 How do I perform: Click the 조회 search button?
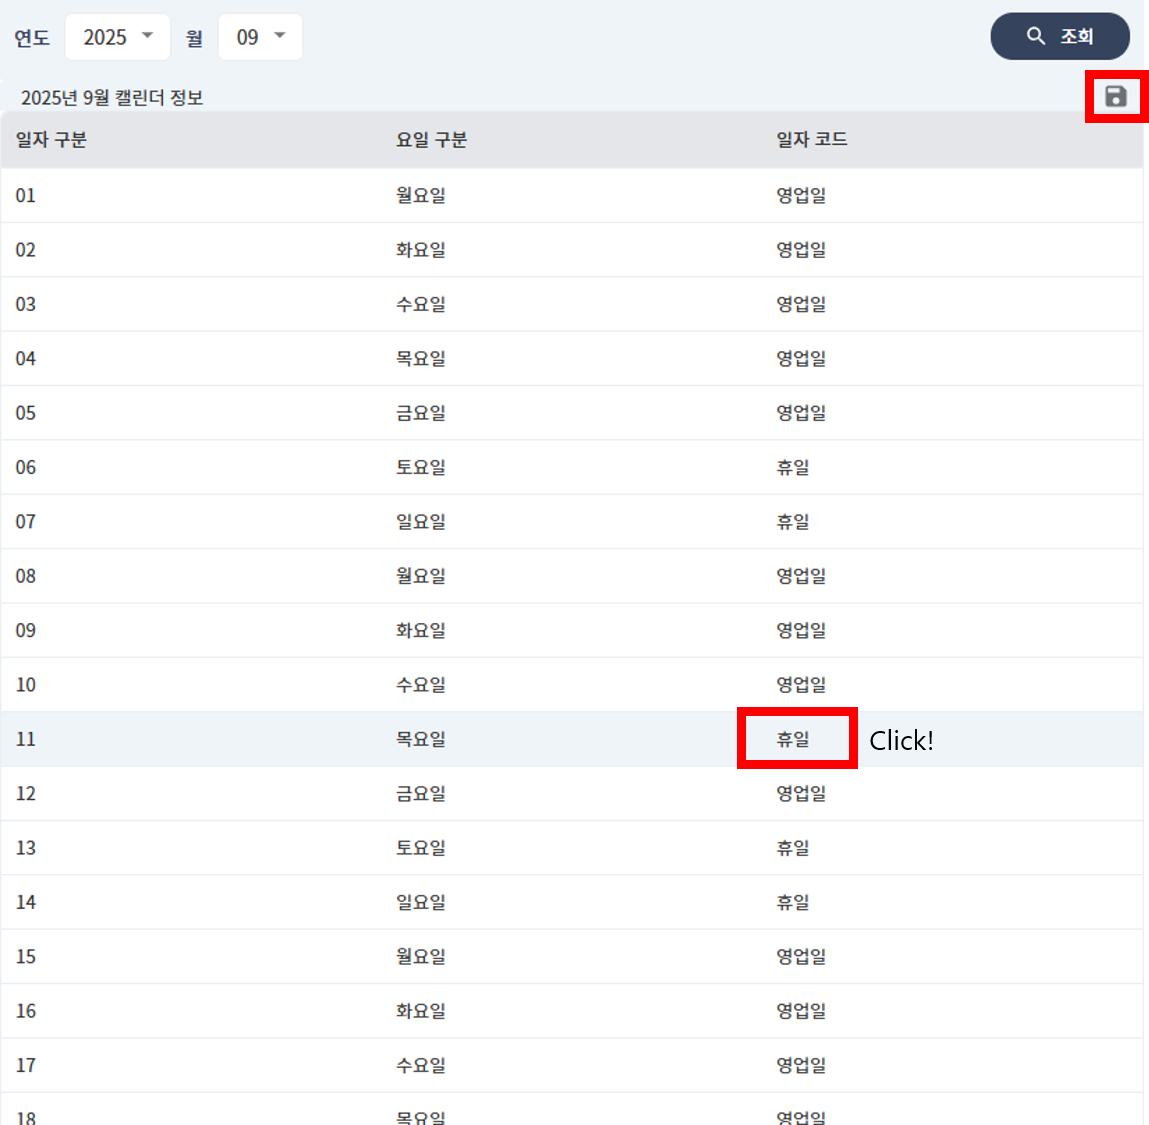(x=1059, y=37)
